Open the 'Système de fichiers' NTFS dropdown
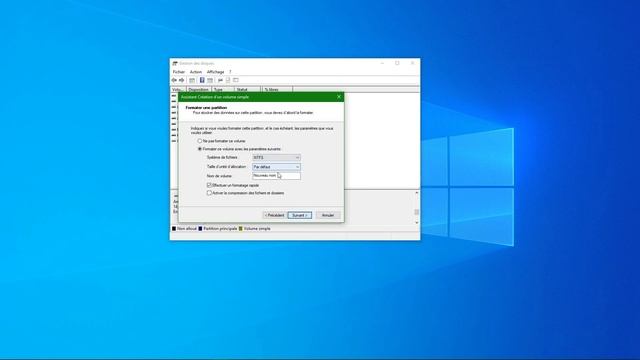Screen dimensions: 640x360 [276, 158]
